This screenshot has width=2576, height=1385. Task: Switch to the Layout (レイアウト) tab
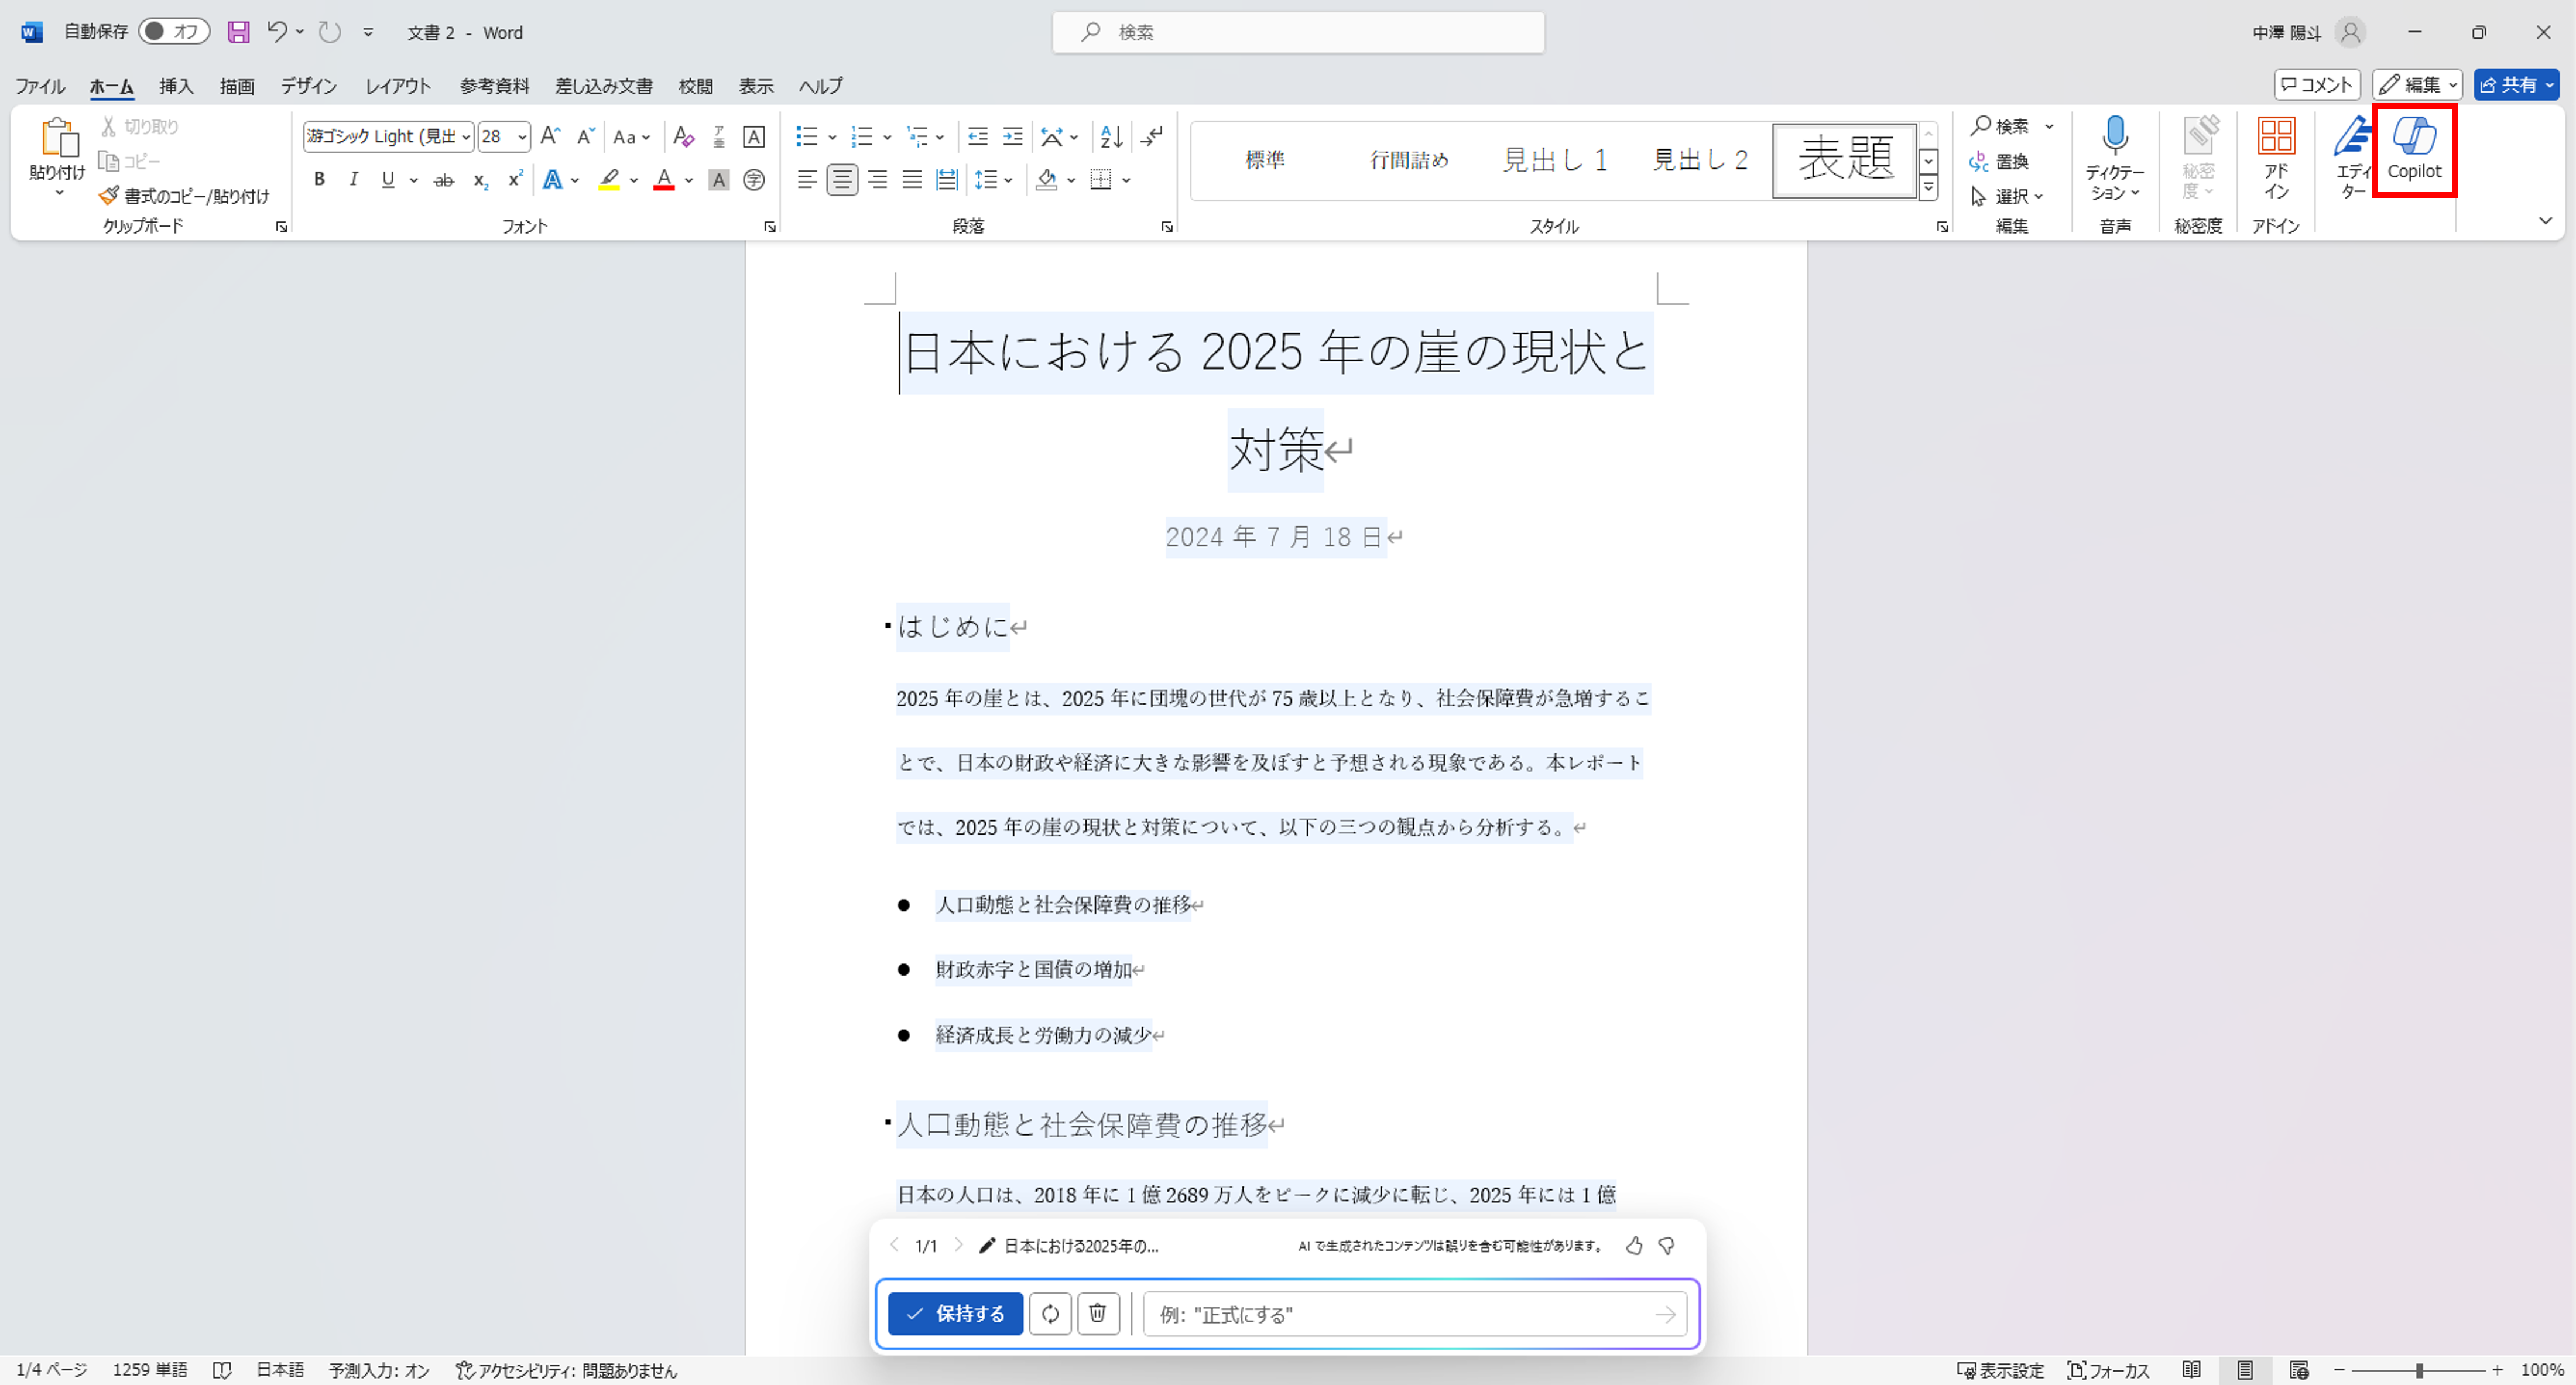(x=398, y=86)
